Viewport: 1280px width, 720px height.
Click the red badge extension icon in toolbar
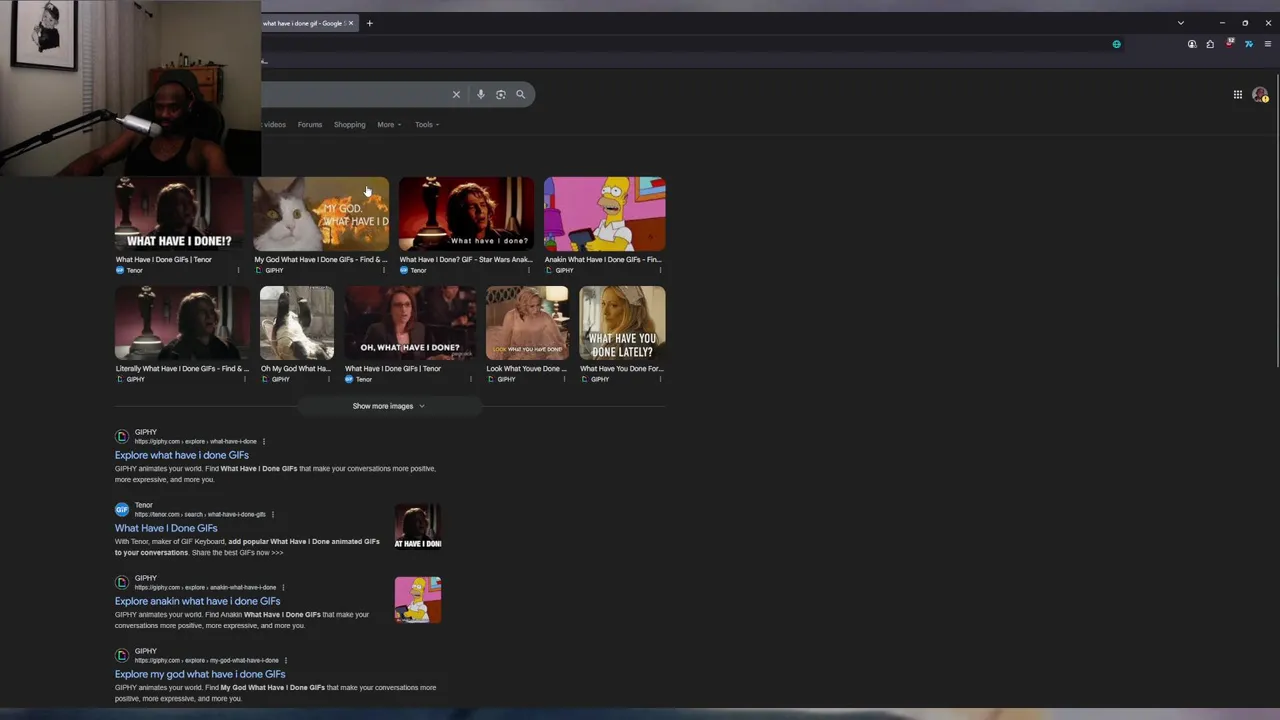[1230, 43]
